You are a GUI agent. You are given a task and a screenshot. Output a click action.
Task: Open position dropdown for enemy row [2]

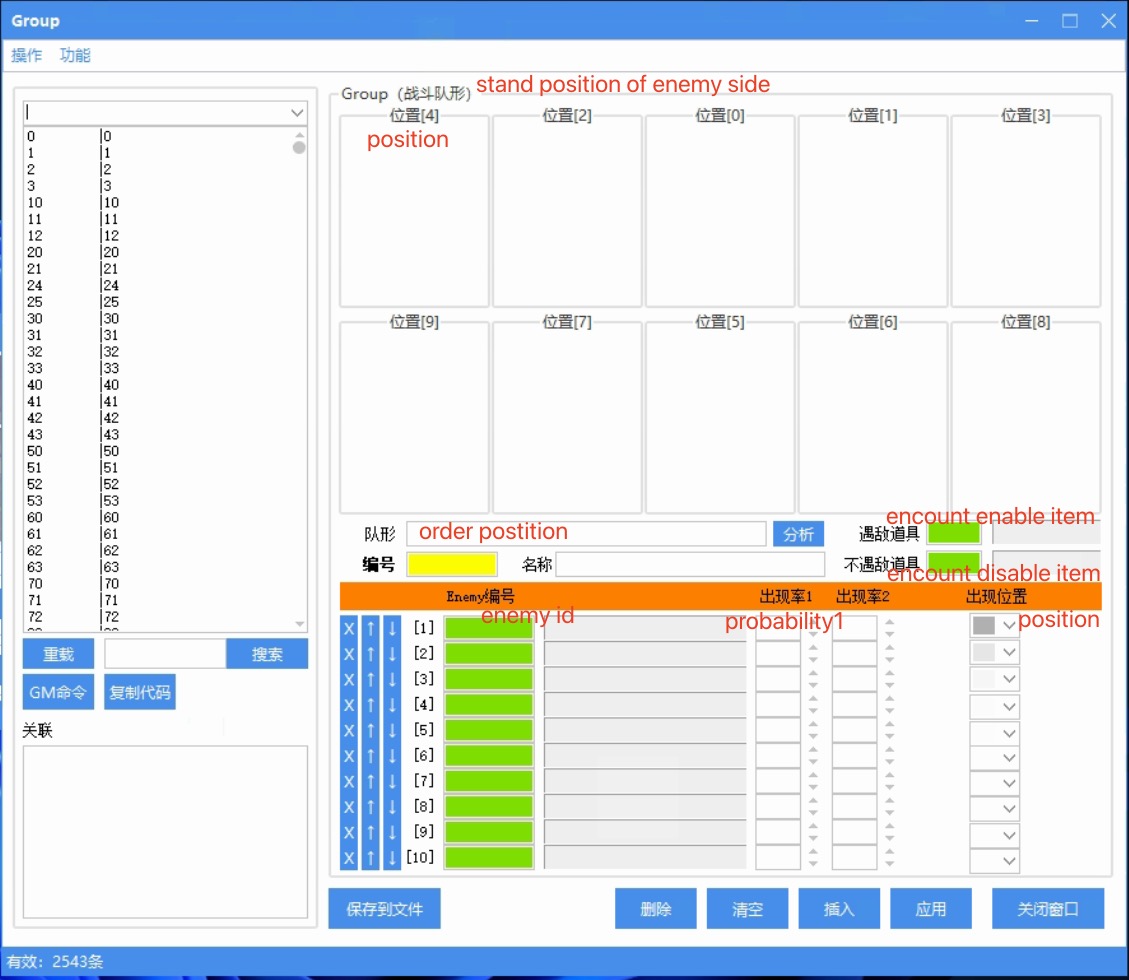[1009, 652]
